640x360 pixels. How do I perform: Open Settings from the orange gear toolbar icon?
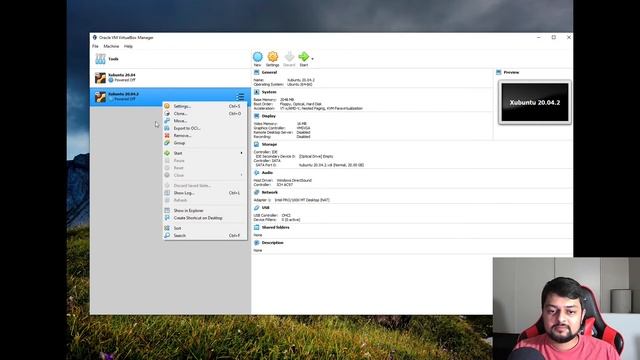273,57
